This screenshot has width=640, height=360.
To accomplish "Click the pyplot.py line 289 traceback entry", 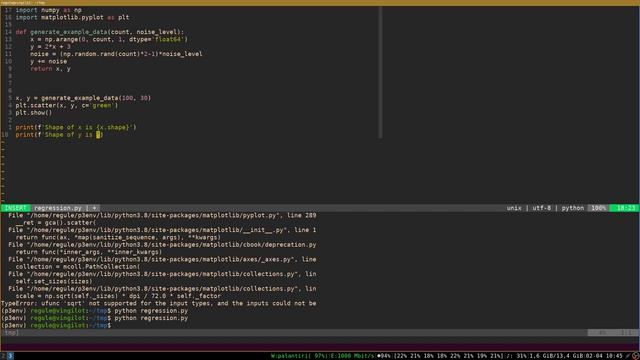I will pyautogui.click(x=162, y=216).
